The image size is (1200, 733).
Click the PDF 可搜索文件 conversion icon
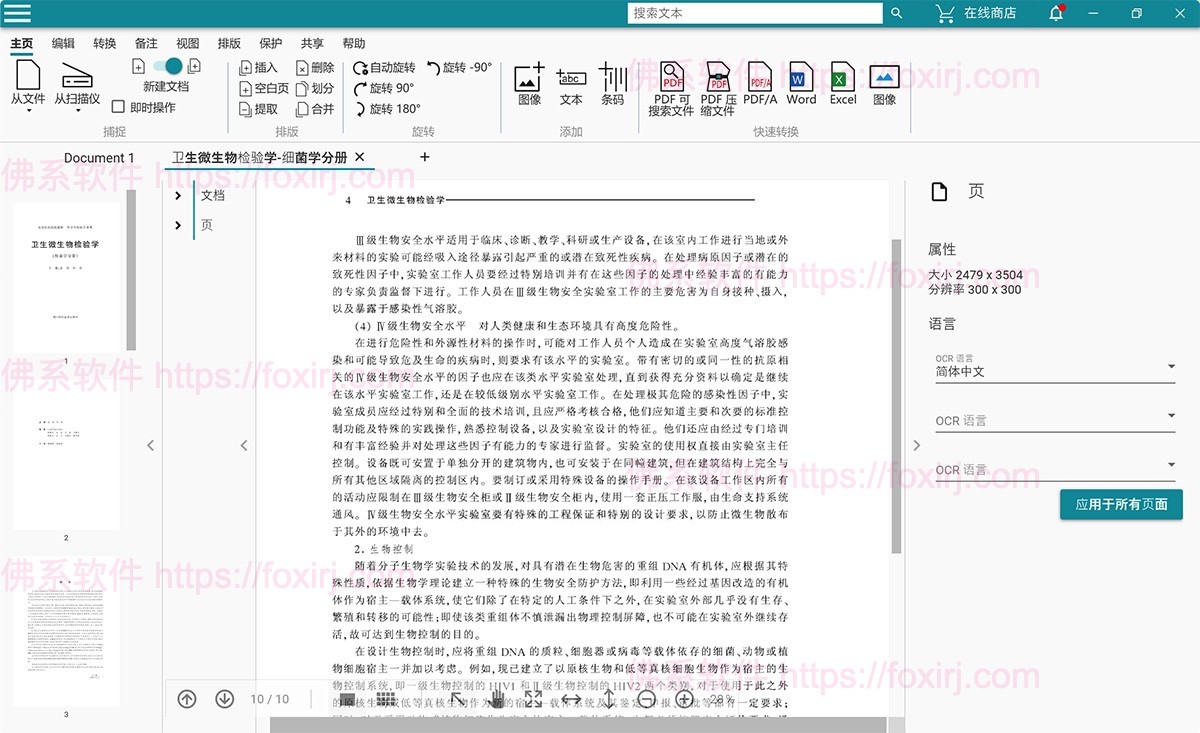coord(671,77)
